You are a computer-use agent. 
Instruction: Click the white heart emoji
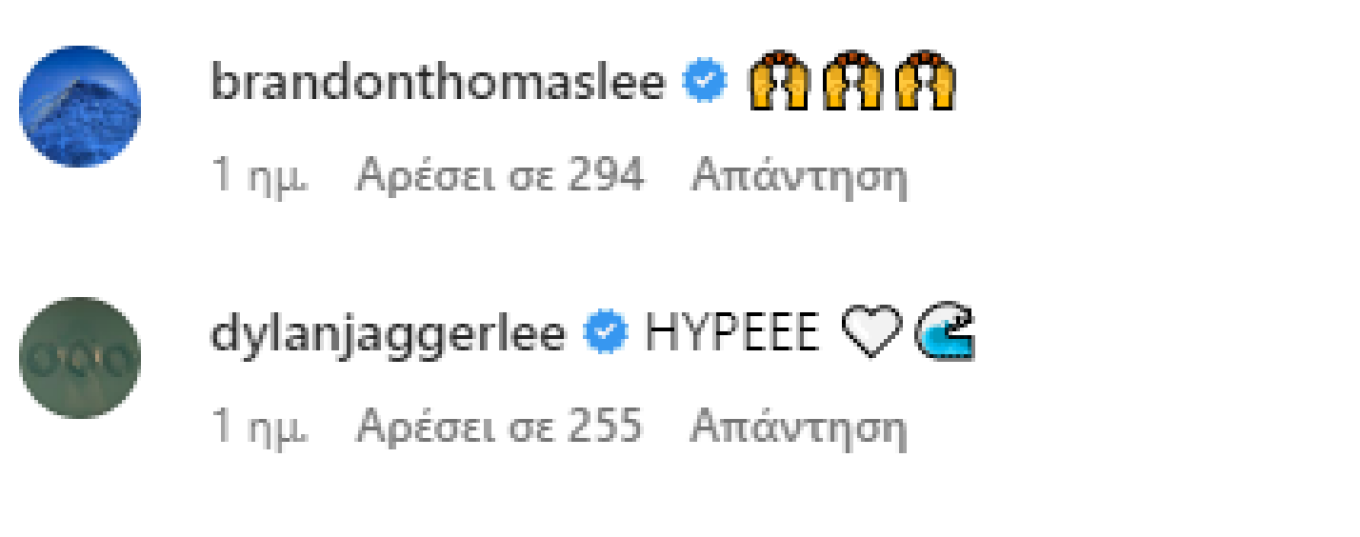[872, 335]
